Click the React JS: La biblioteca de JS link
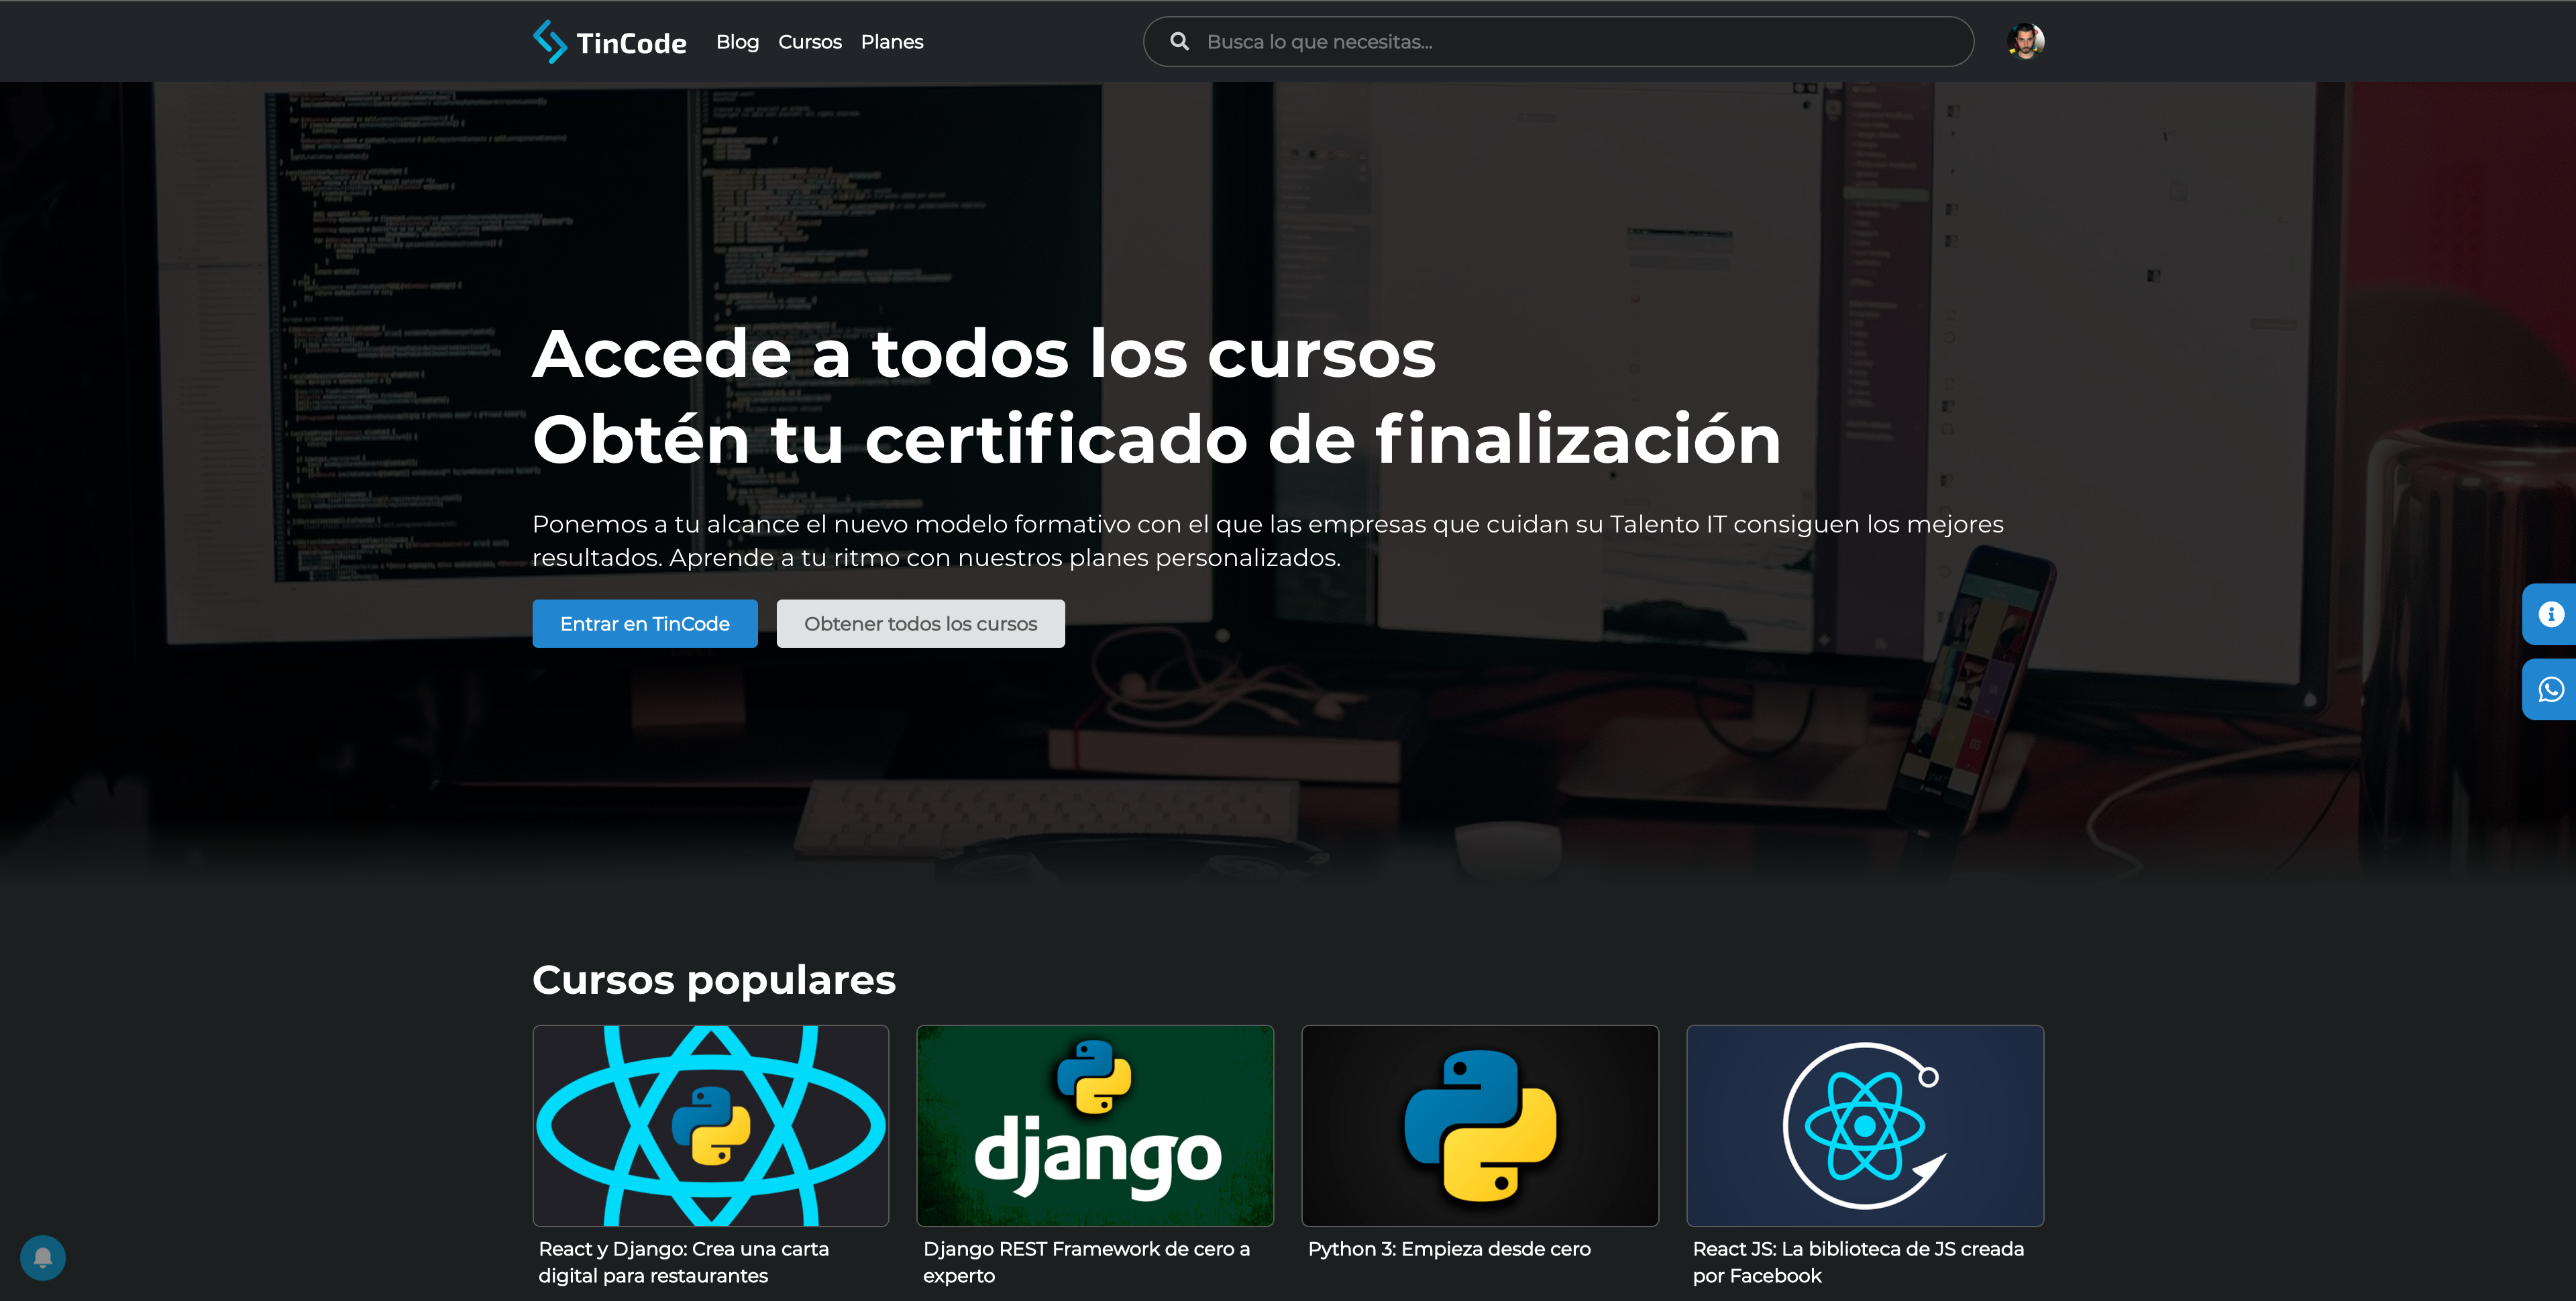2576x1301 pixels. pos(1858,1261)
